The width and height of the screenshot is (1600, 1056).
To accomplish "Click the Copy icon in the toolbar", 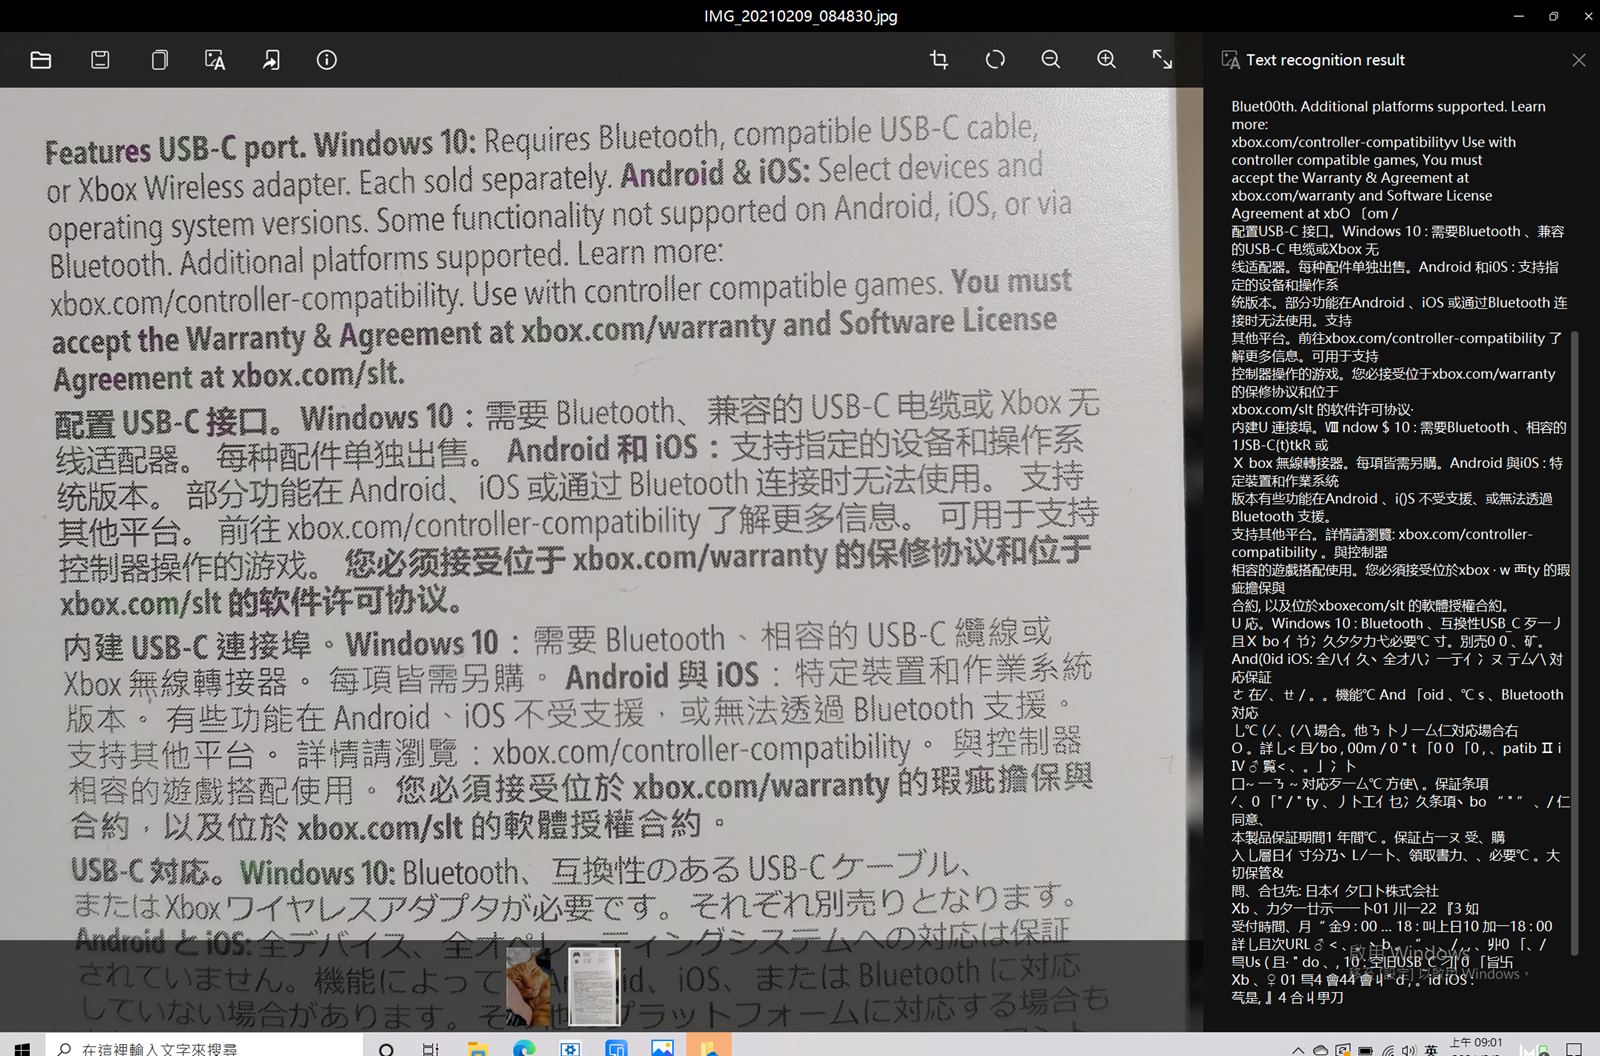I will pyautogui.click(x=159, y=60).
